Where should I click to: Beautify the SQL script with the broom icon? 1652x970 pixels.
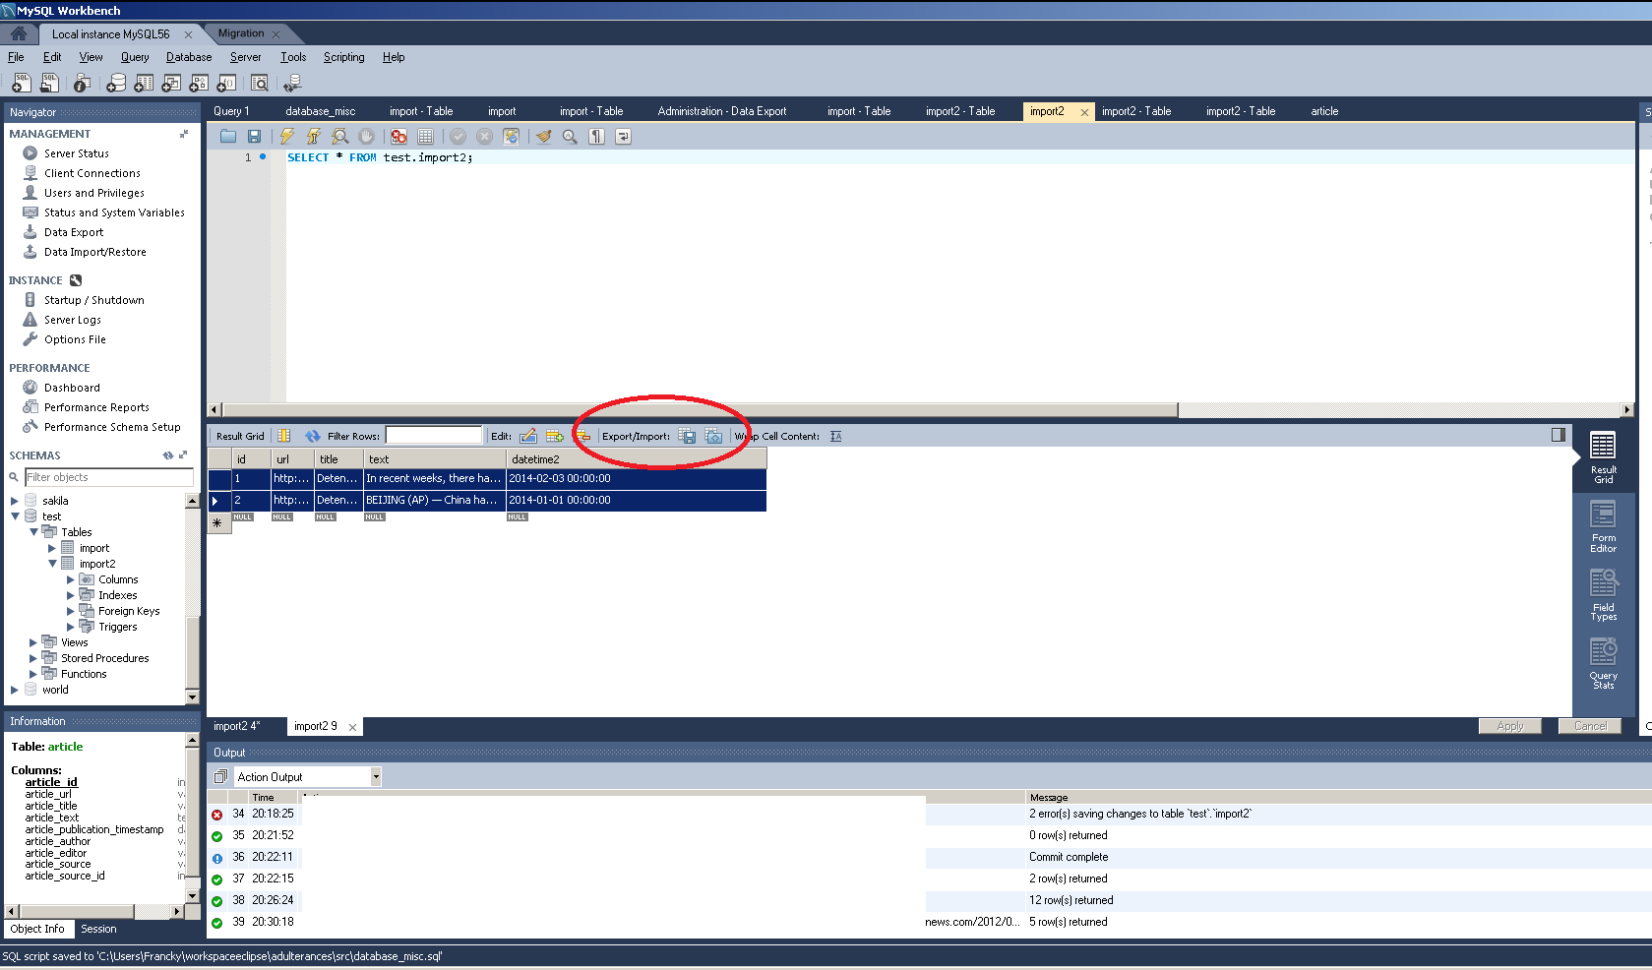[544, 137]
